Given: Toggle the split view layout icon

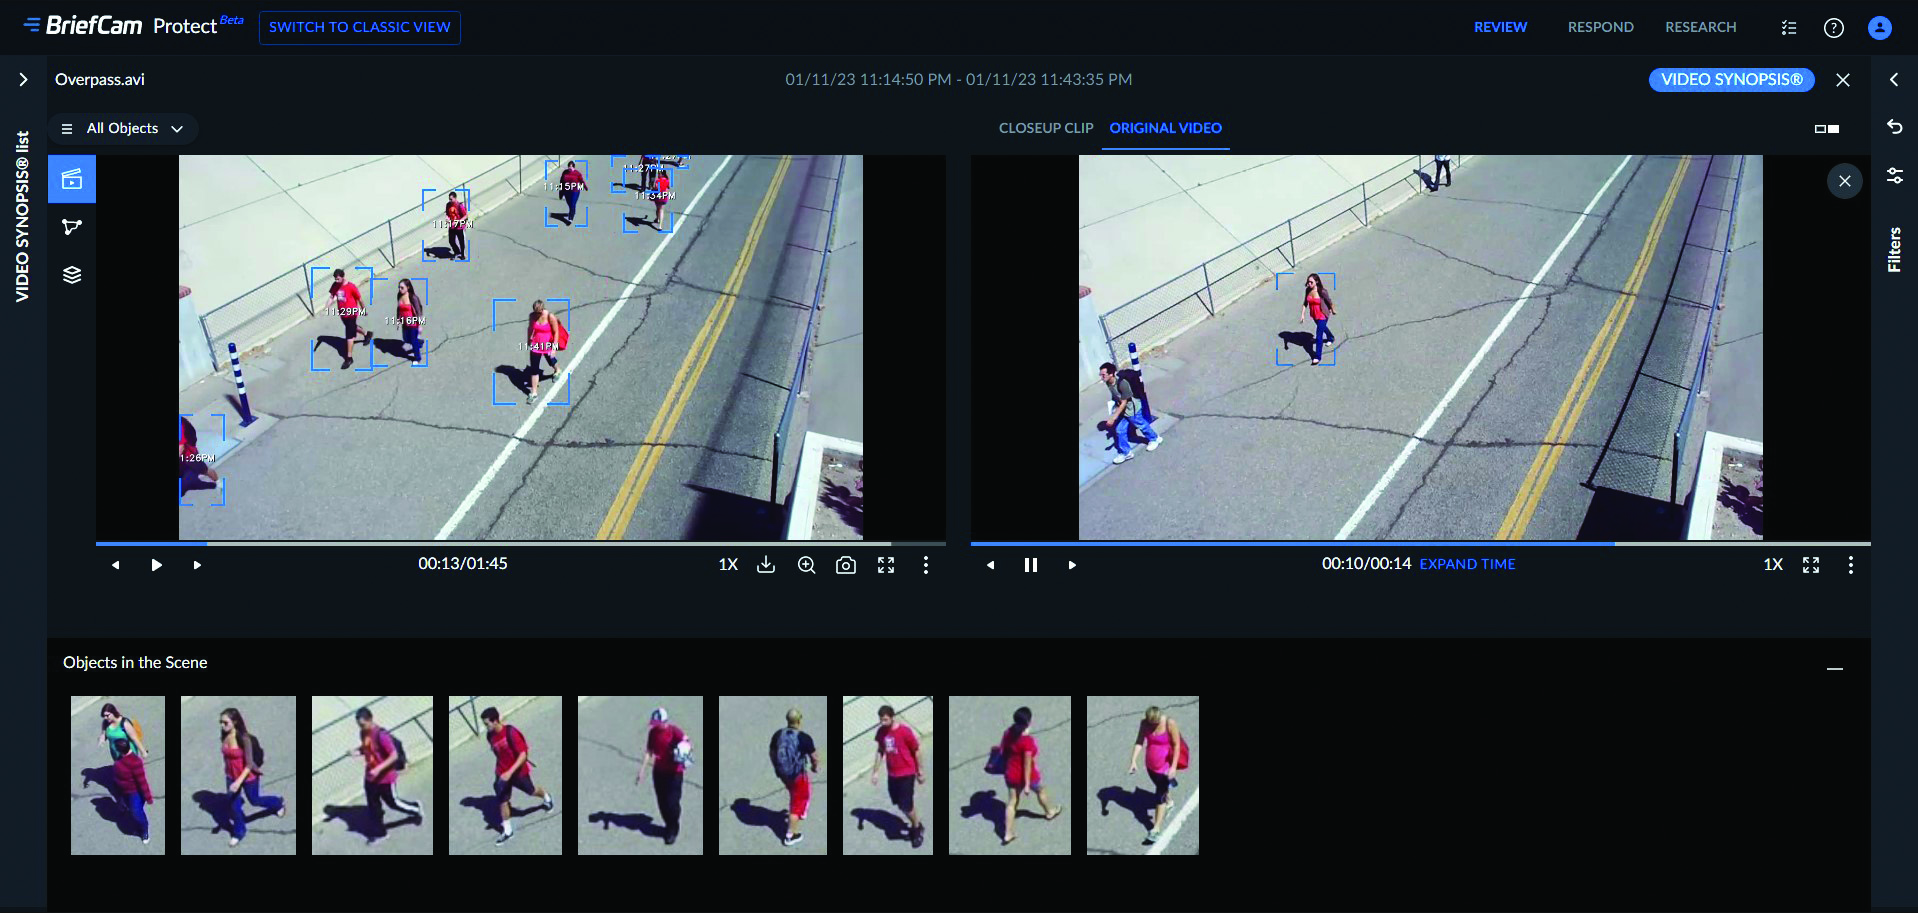Looking at the screenshot, I should [x=1826, y=129].
